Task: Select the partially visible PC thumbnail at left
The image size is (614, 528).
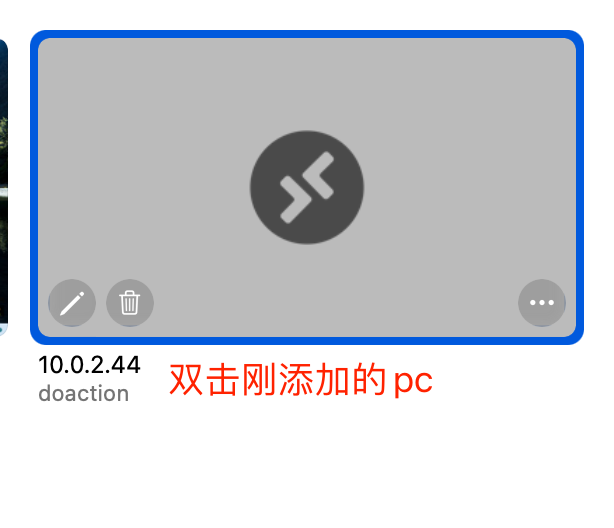Action: (x=4, y=187)
